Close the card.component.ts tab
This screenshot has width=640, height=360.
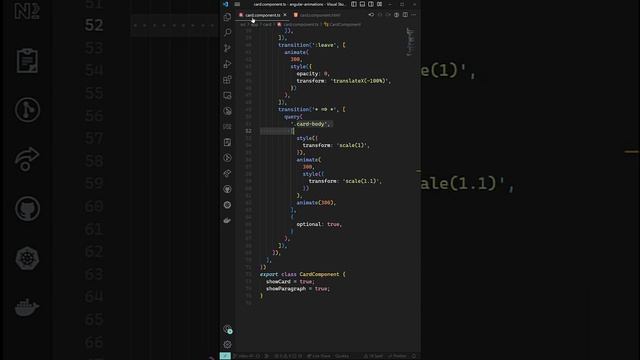[285, 15]
